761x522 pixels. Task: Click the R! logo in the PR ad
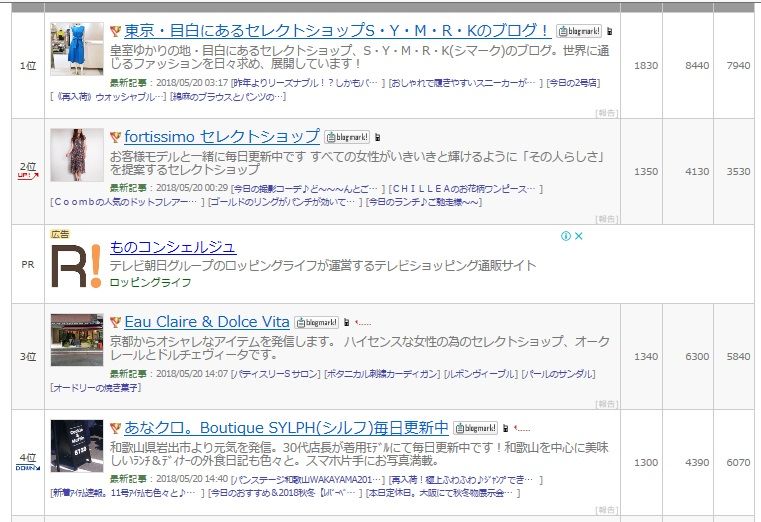(x=76, y=266)
